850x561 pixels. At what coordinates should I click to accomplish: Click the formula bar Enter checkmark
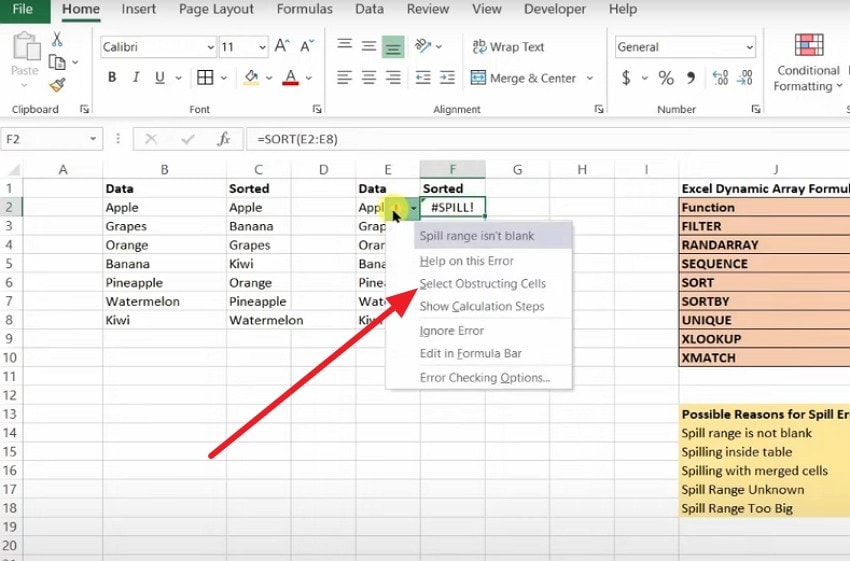[188, 139]
